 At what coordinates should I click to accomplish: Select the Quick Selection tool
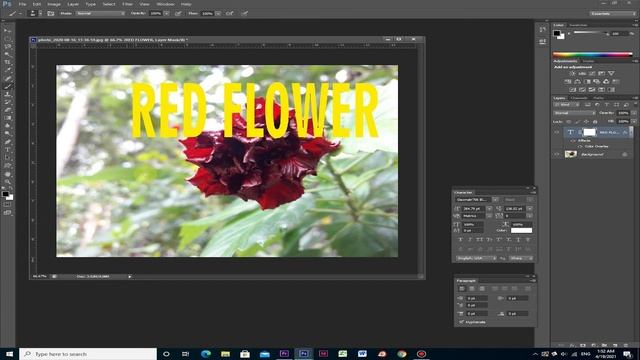pos(7,54)
